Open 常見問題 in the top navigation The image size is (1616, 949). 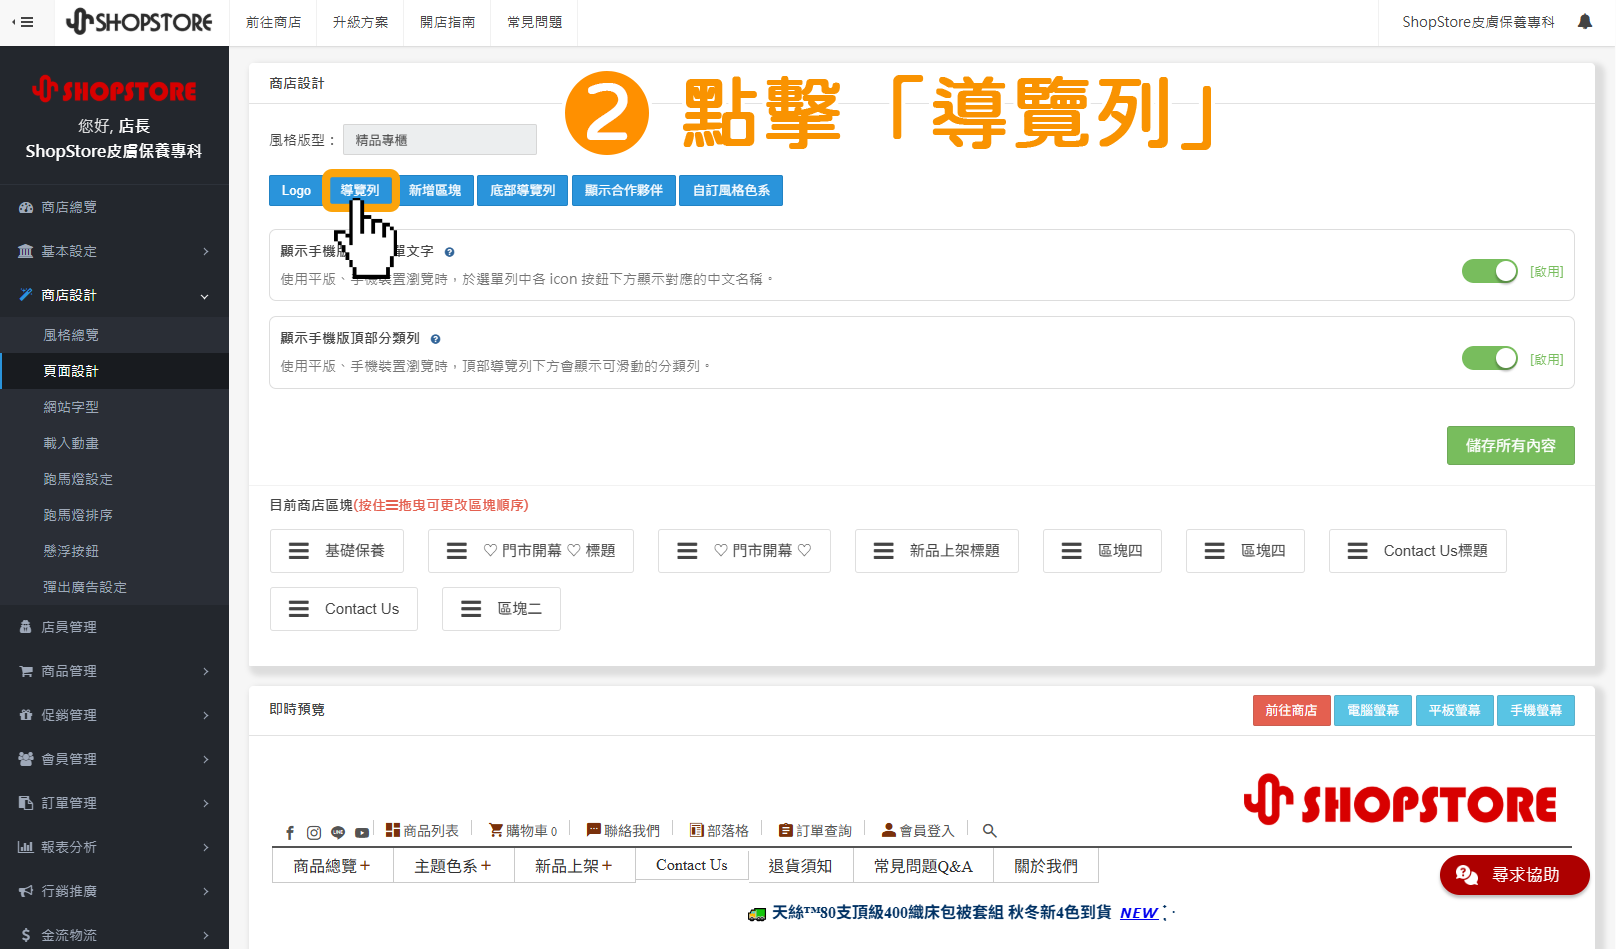pyautogui.click(x=534, y=22)
